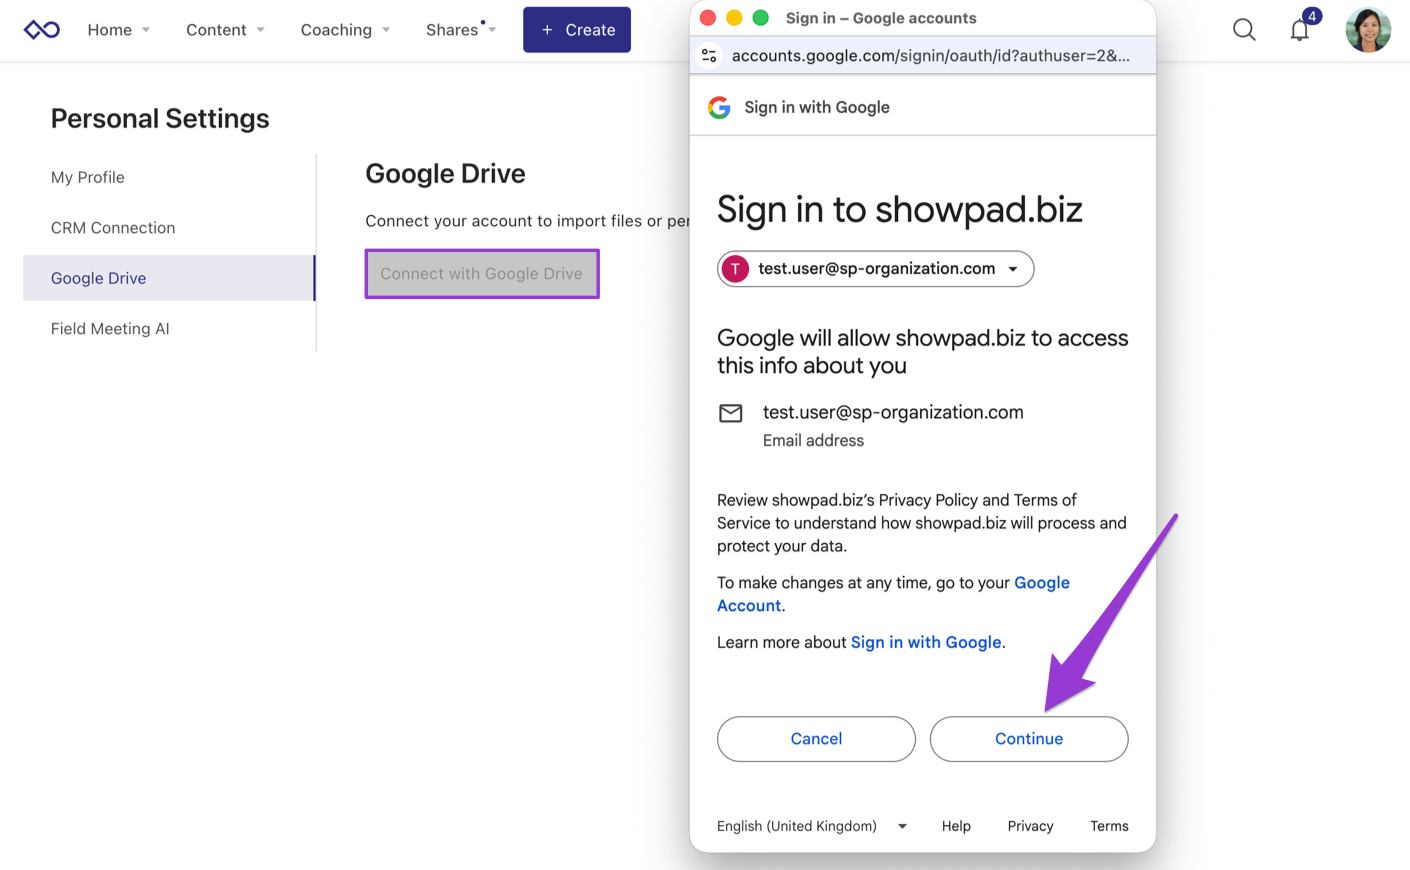Click the envelope email icon
This screenshot has width=1410, height=870.
[x=731, y=413]
